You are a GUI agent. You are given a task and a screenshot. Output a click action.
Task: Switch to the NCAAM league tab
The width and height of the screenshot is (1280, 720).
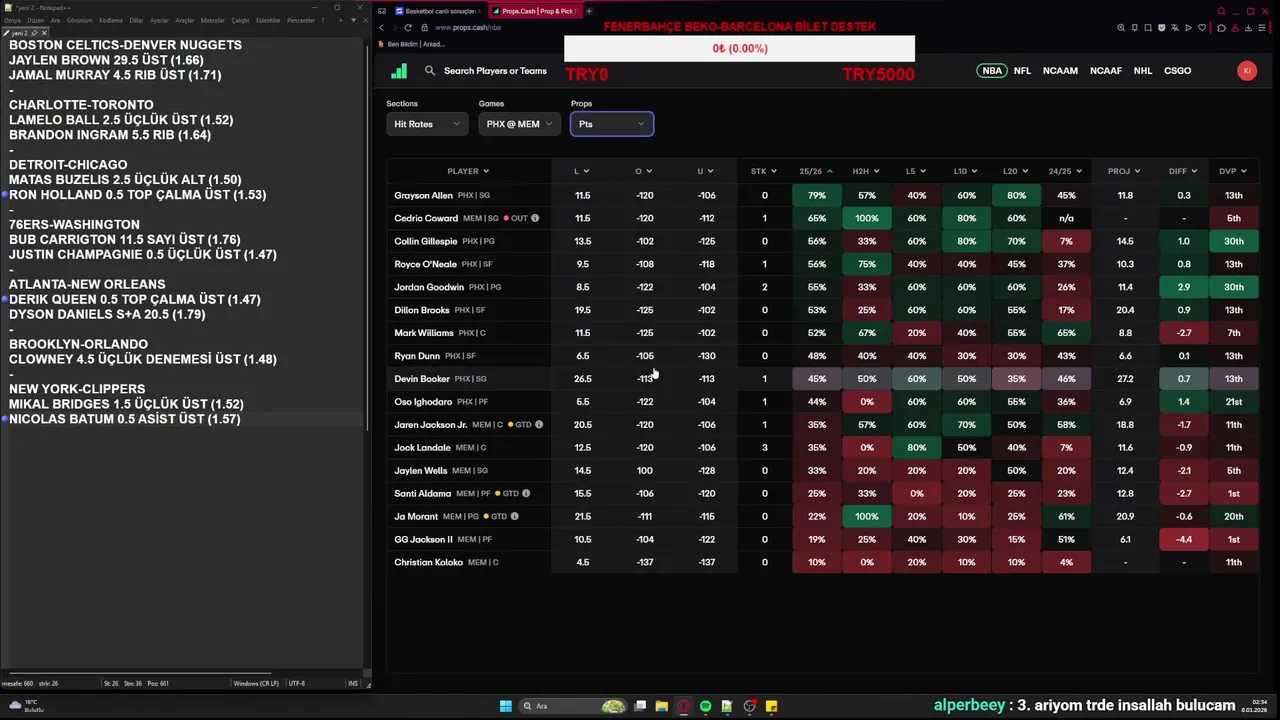[x=1060, y=71]
